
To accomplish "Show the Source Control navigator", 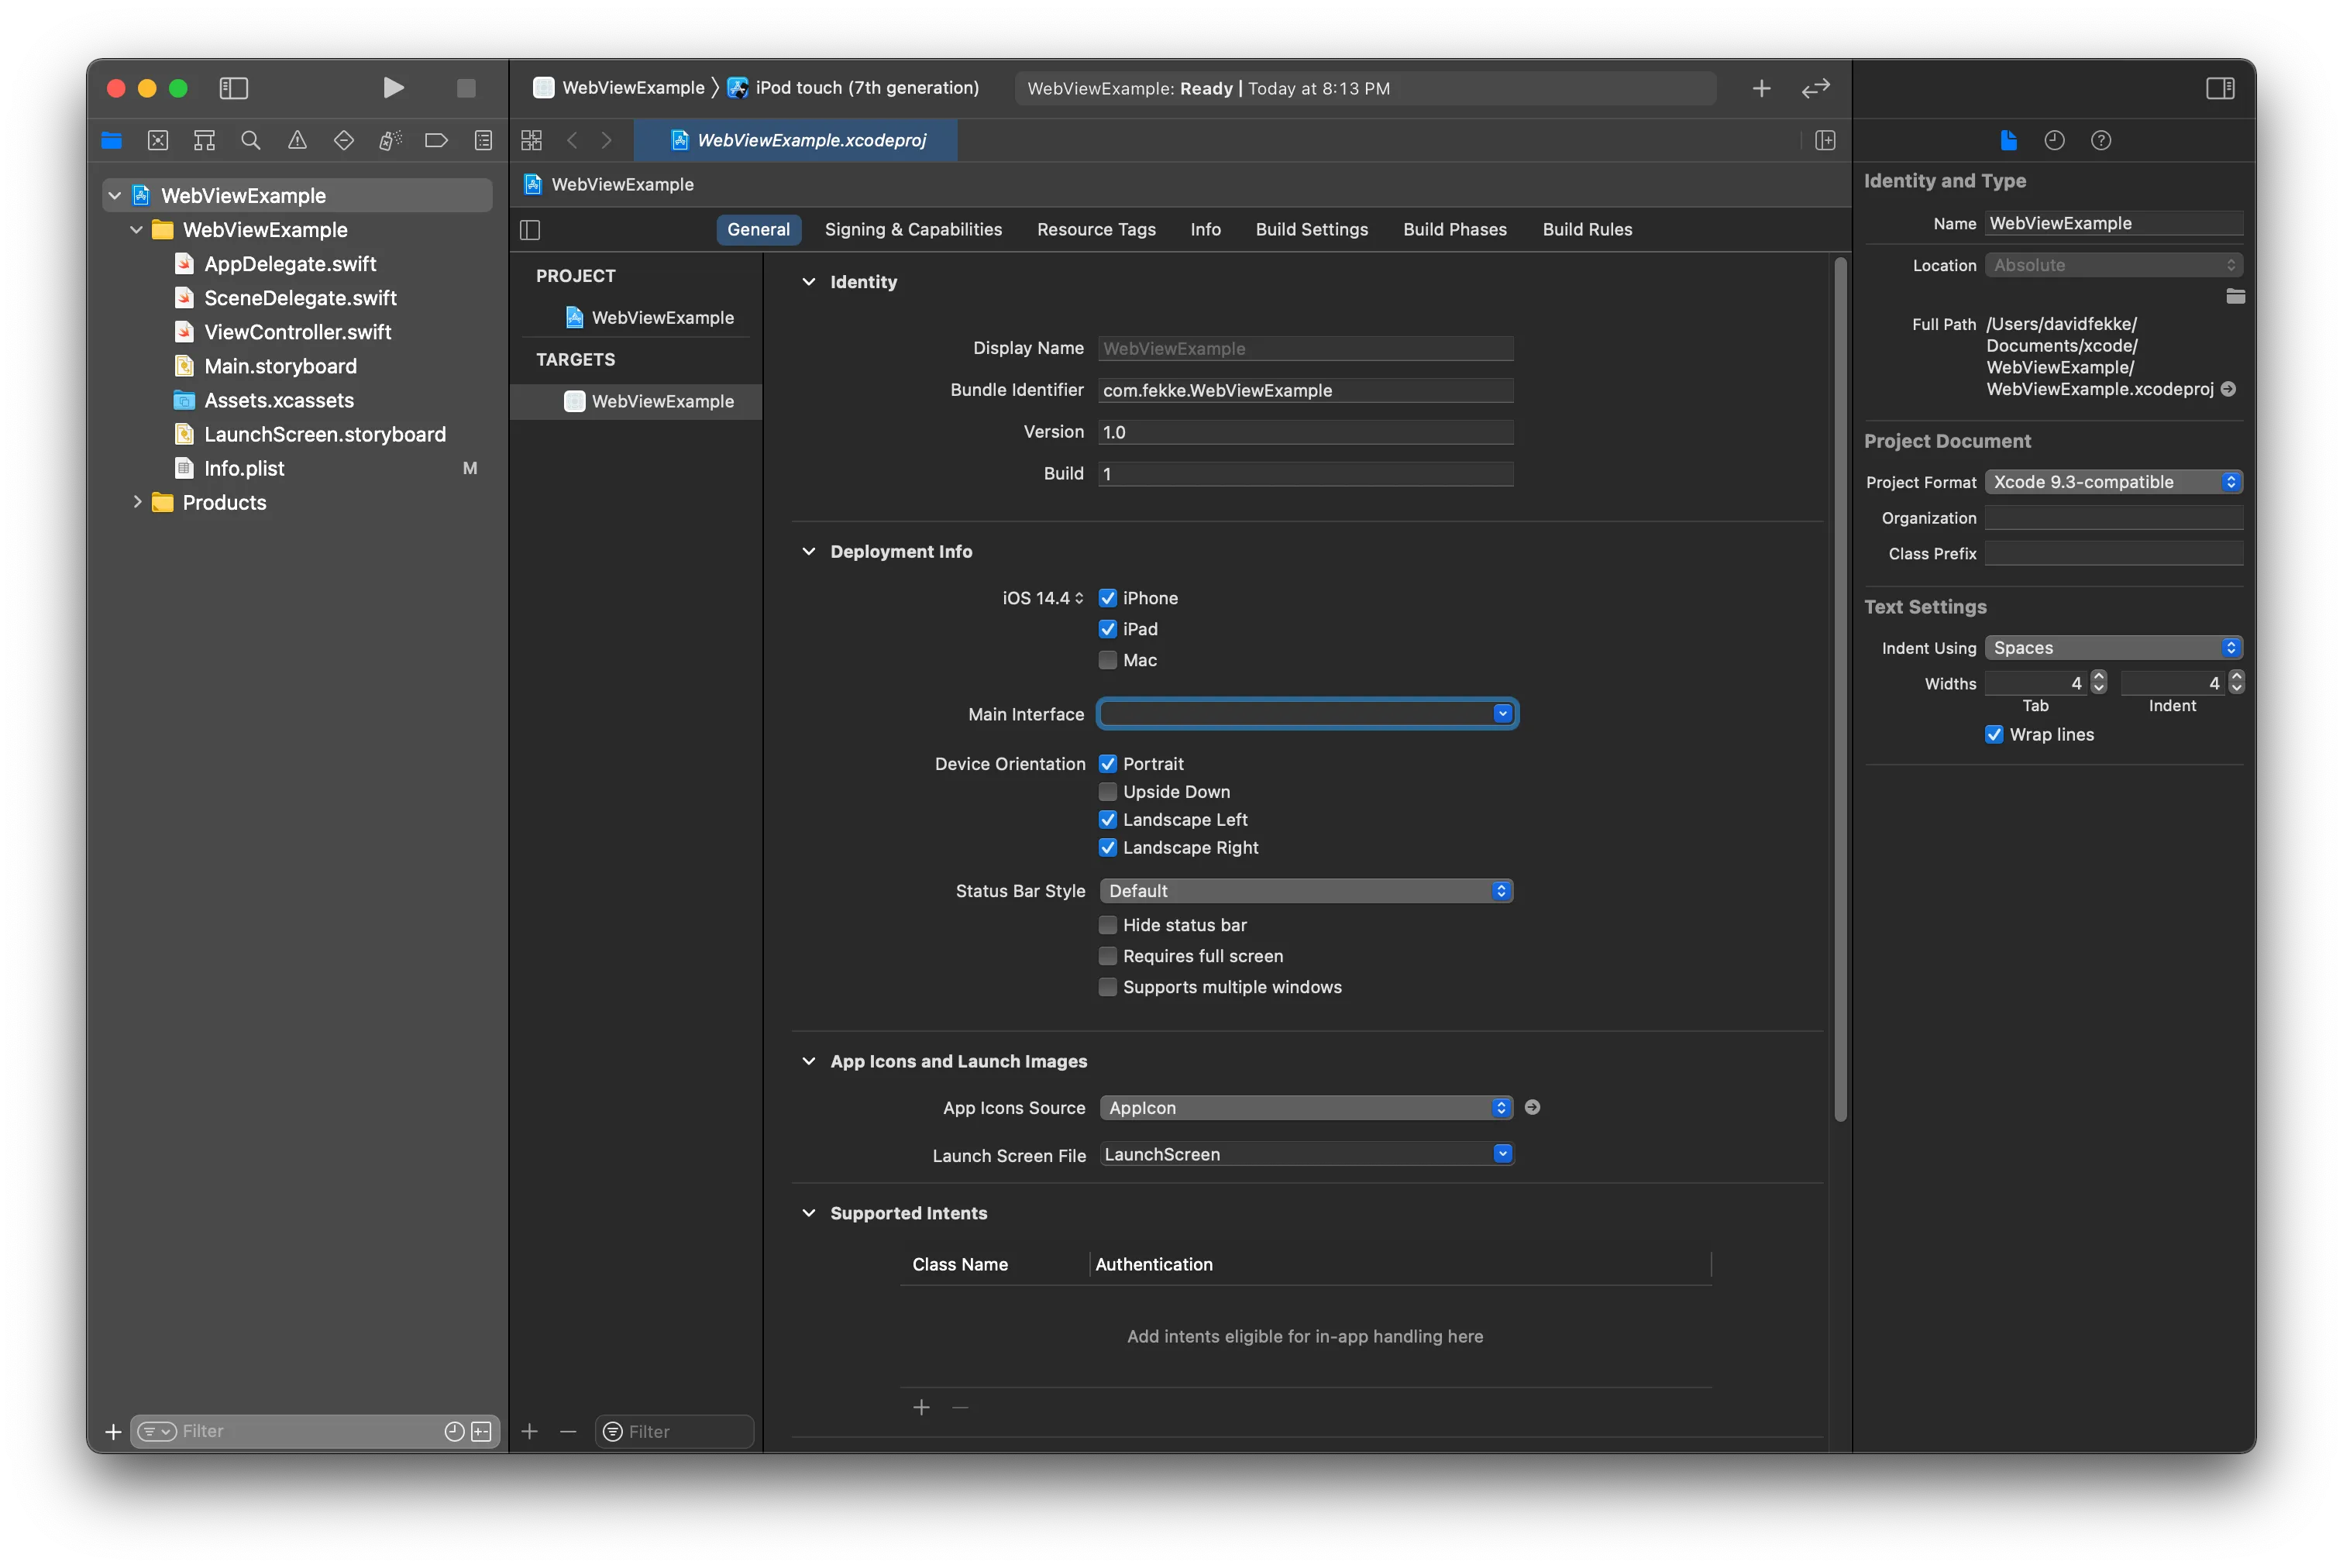I will (x=158, y=140).
